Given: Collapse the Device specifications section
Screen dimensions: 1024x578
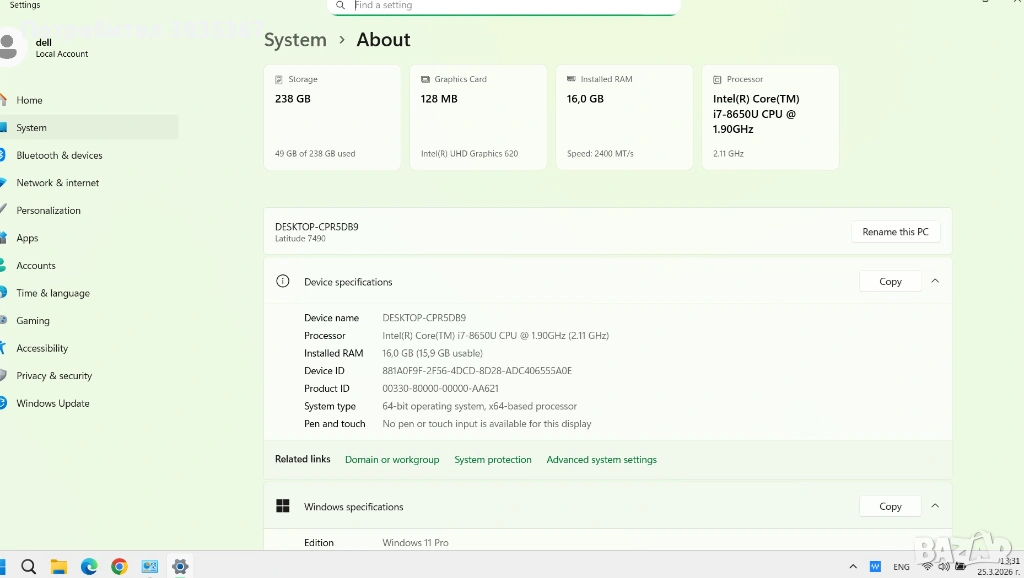Looking at the screenshot, I should coord(935,282).
